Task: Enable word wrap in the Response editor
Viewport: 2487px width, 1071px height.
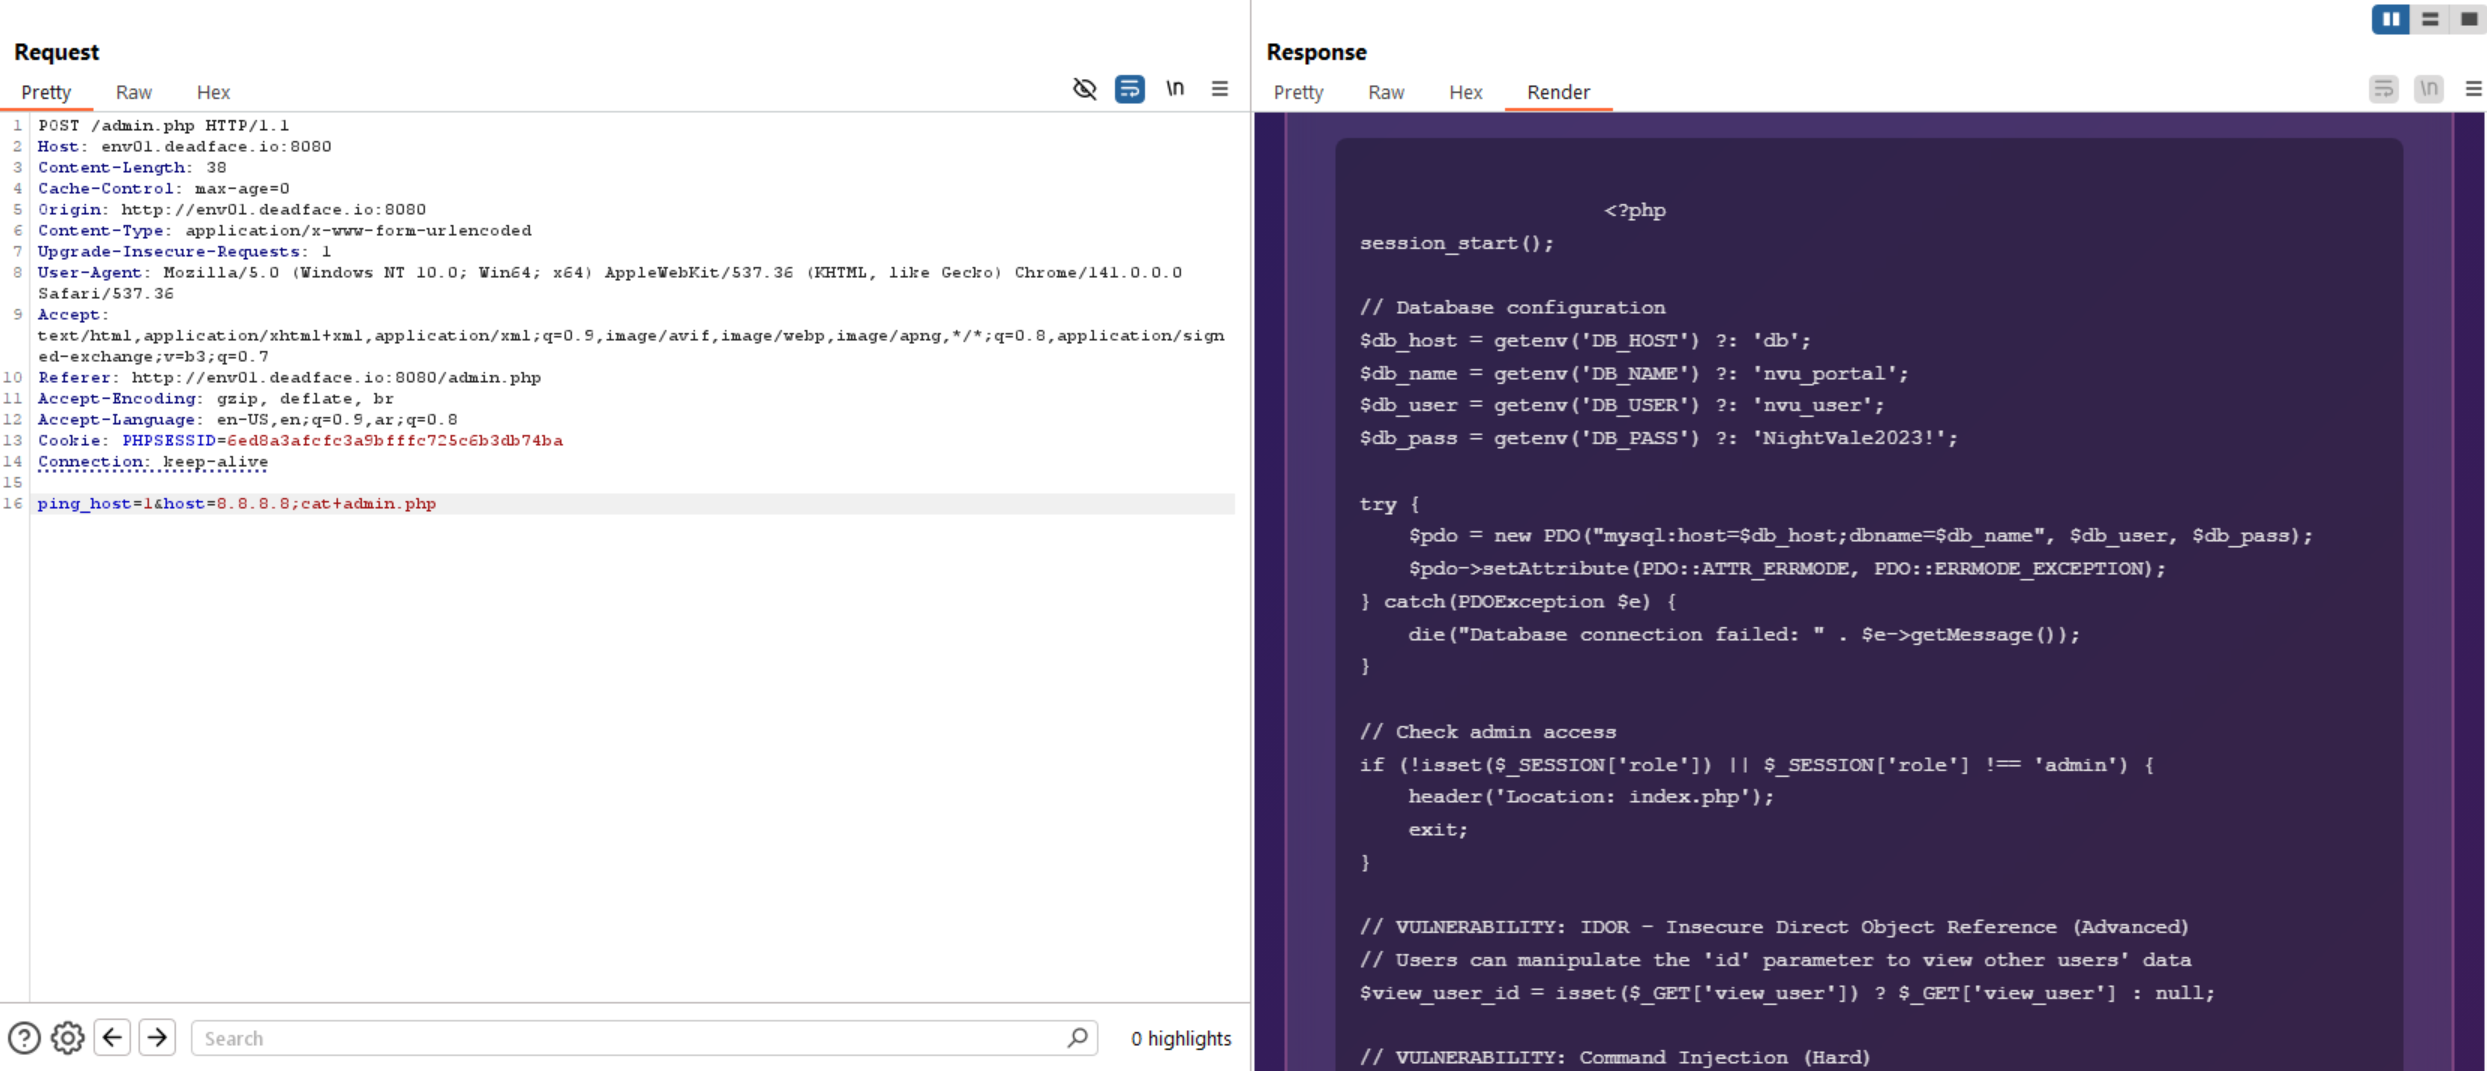Action: [x=2384, y=88]
